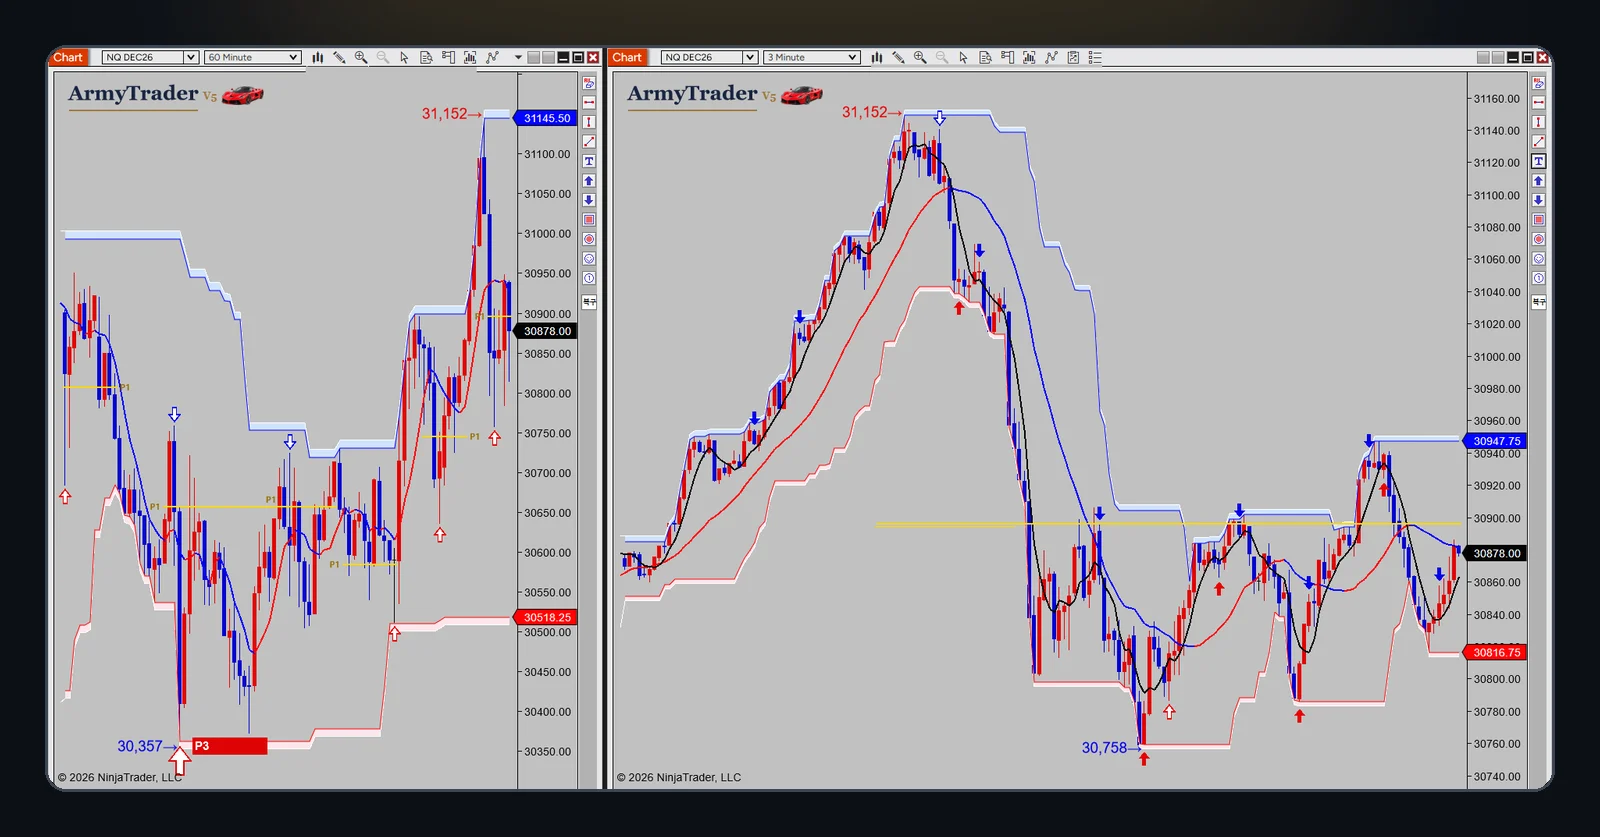
Task: Select the drawing pencil tool in the 60 Minute chart
Action: (339, 57)
